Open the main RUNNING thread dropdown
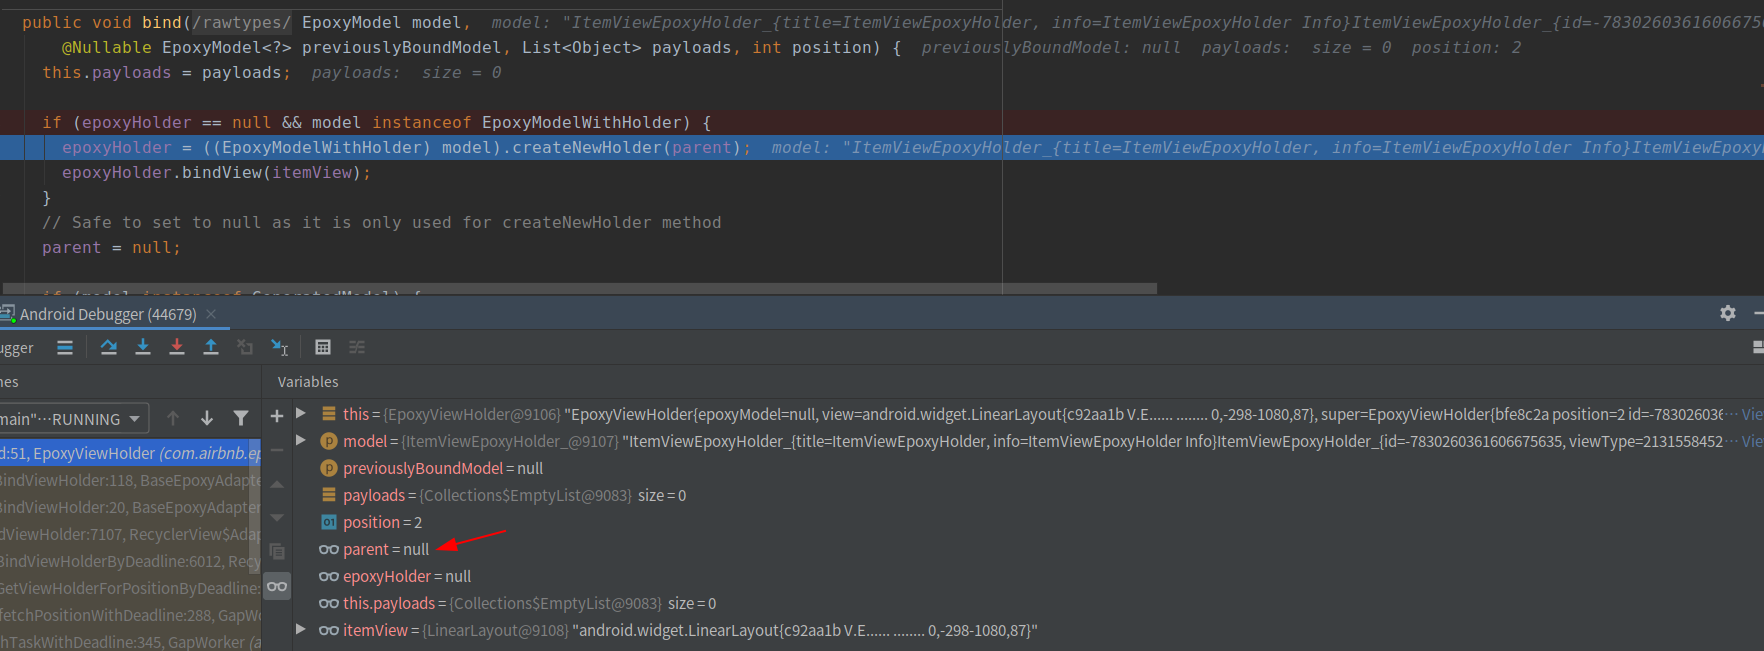 (74, 419)
